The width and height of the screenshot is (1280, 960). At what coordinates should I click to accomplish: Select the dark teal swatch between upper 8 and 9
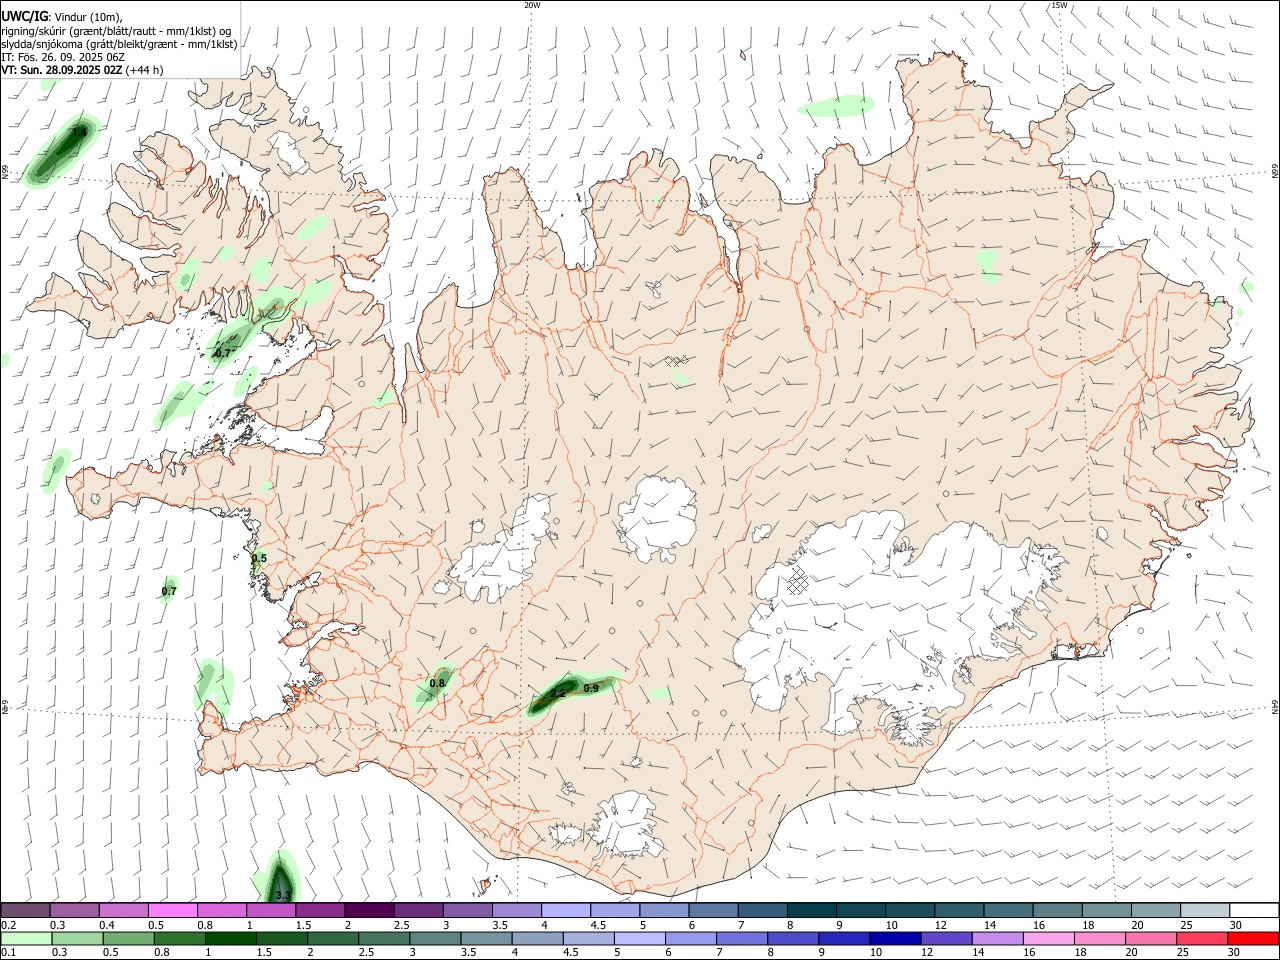coord(811,910)
